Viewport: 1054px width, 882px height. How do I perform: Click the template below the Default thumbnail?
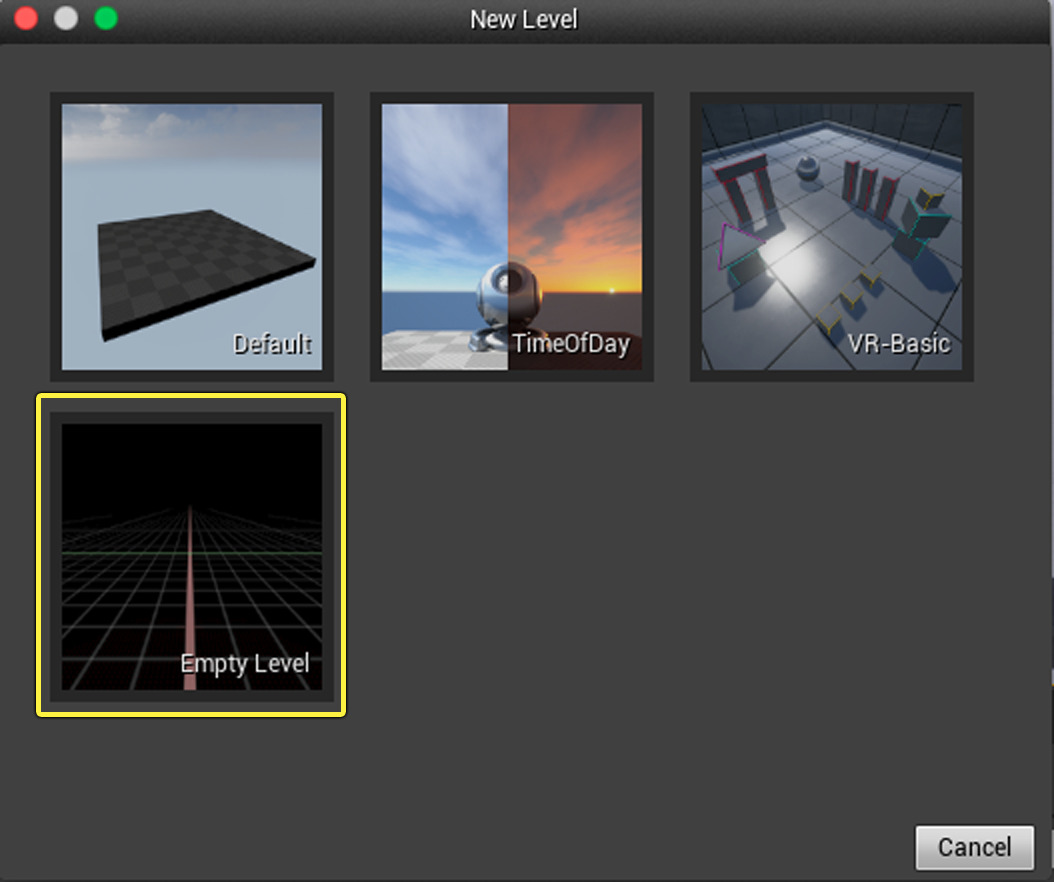pyautogui.click(x=192, y=556)
